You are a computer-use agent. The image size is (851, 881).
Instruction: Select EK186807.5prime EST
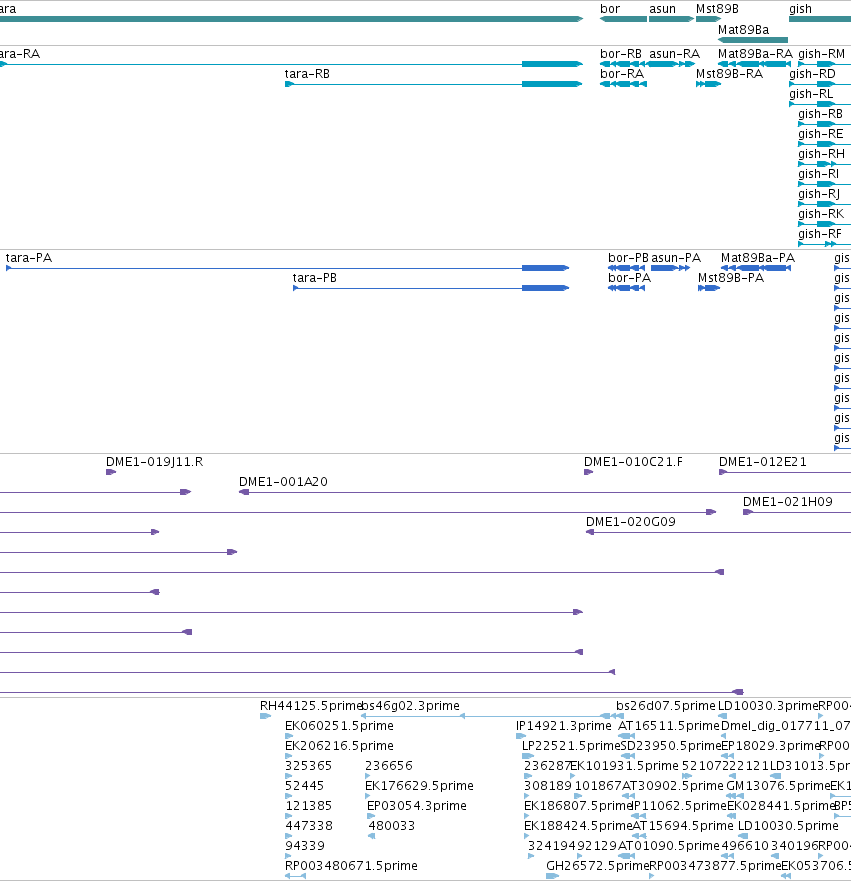click(527, 816)
